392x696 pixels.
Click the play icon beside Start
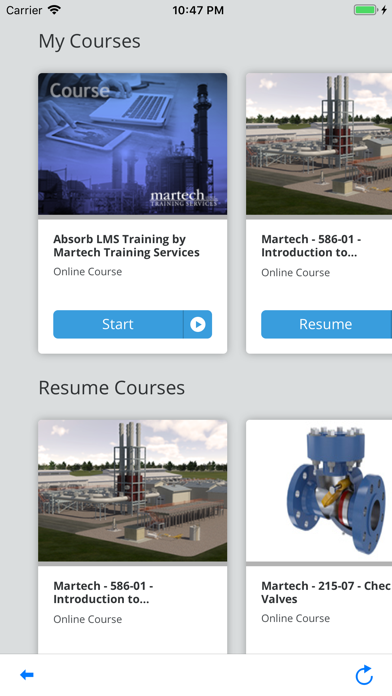point(198,324)
